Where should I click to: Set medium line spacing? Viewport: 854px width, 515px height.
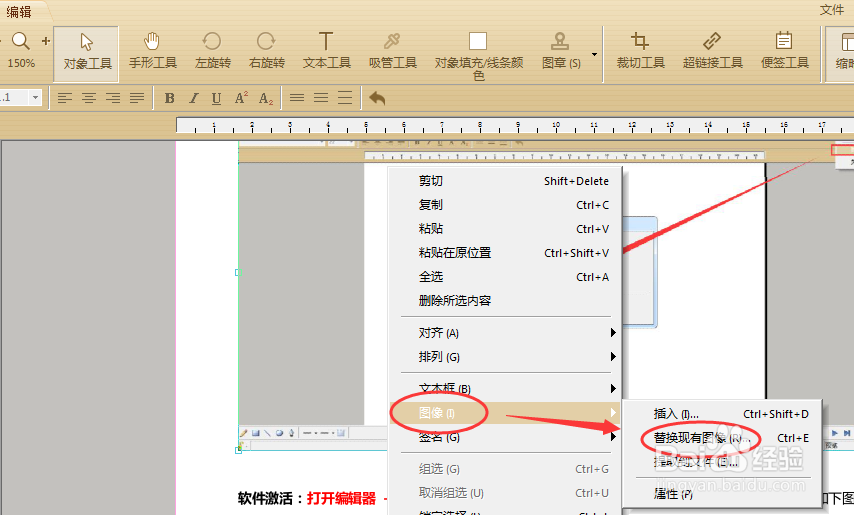(321, 98)
